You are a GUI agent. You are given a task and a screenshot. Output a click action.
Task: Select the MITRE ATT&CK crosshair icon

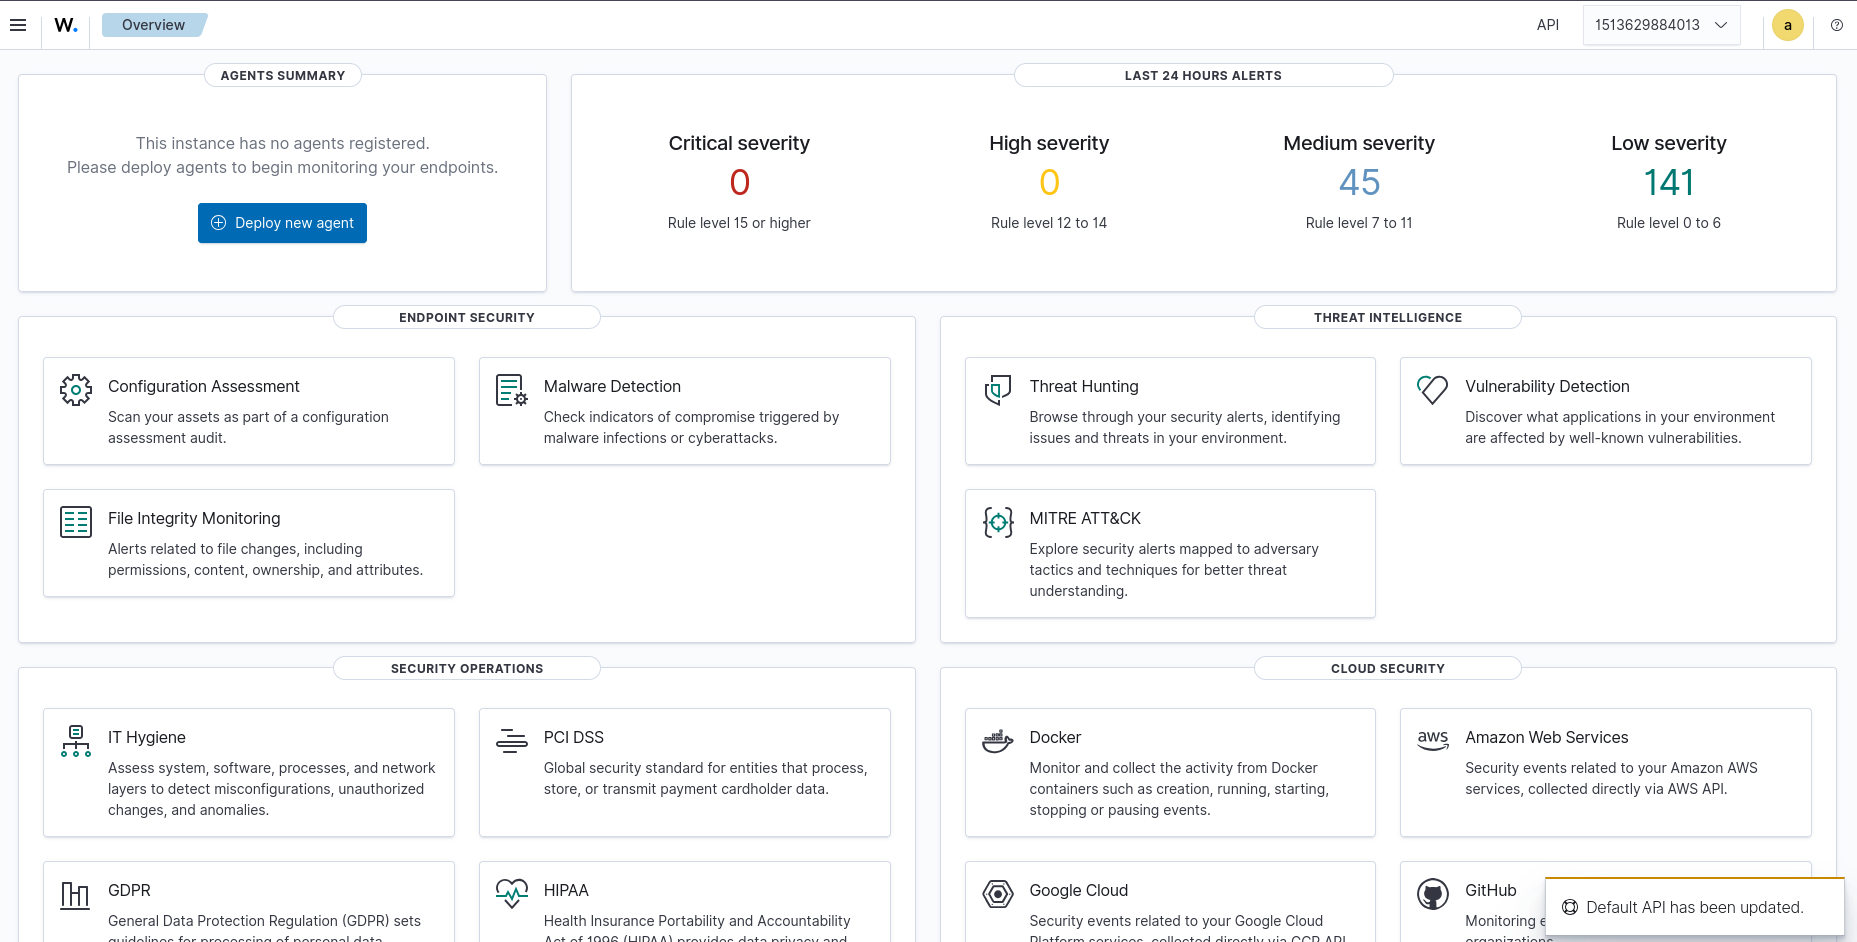point(997,521)
